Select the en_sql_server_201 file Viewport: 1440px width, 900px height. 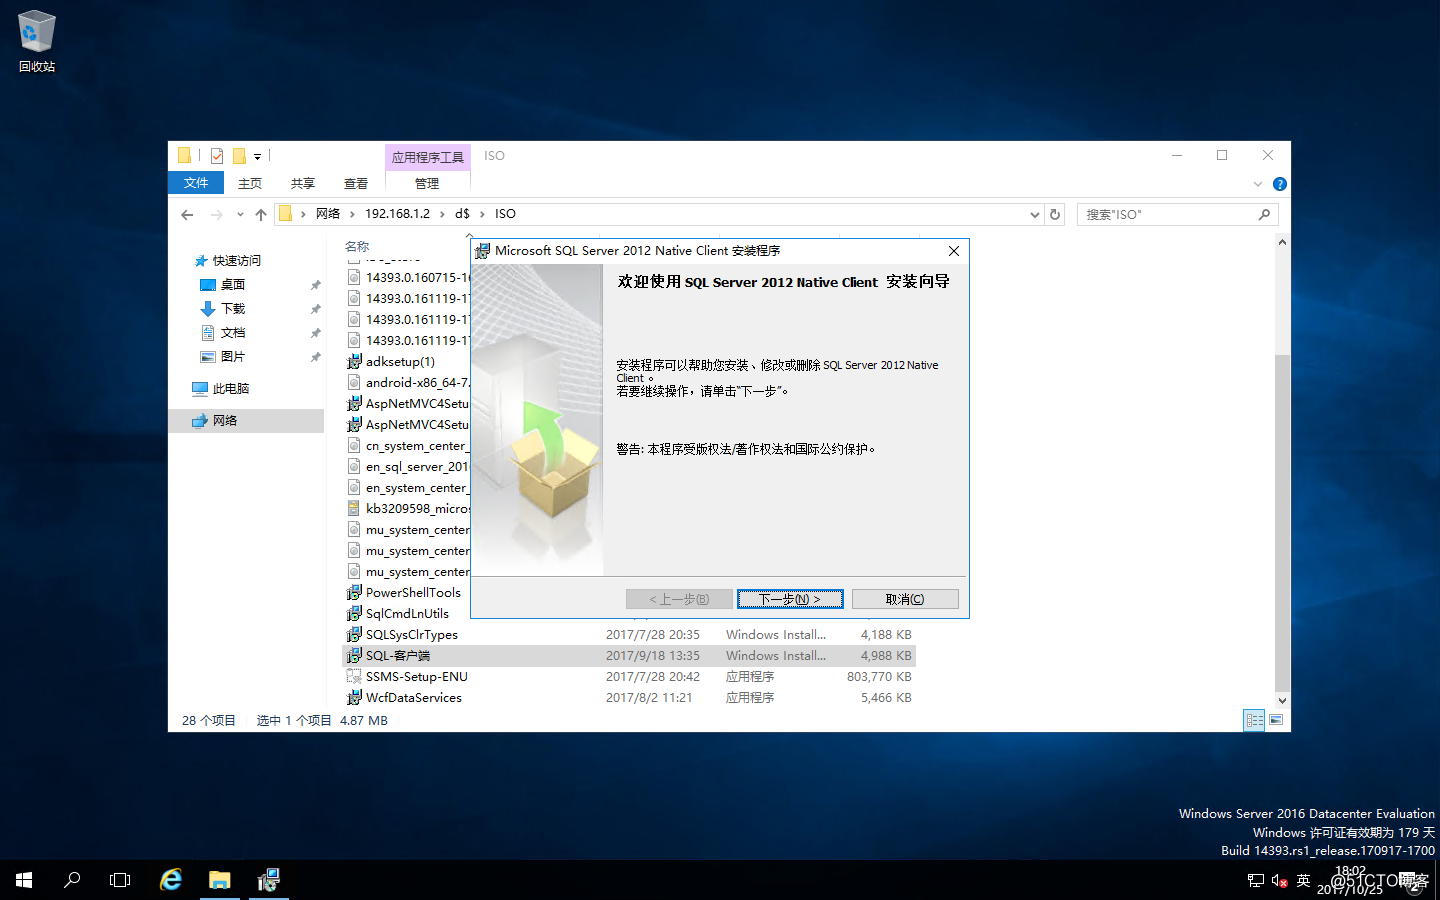click(x=417, y=467)
